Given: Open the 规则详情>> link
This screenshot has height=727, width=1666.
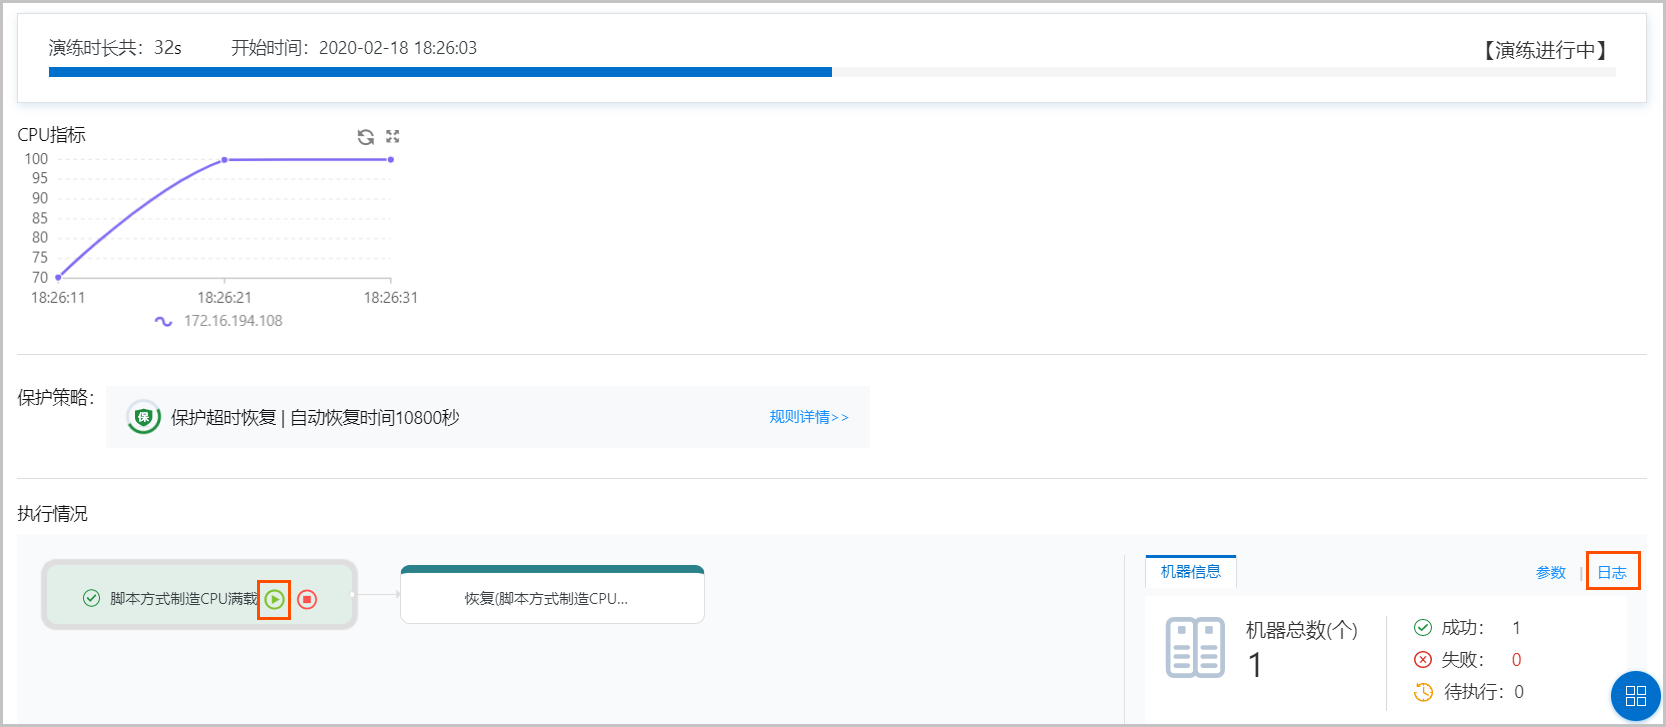Looking at the screenshot, I should [x=808, y=417].
